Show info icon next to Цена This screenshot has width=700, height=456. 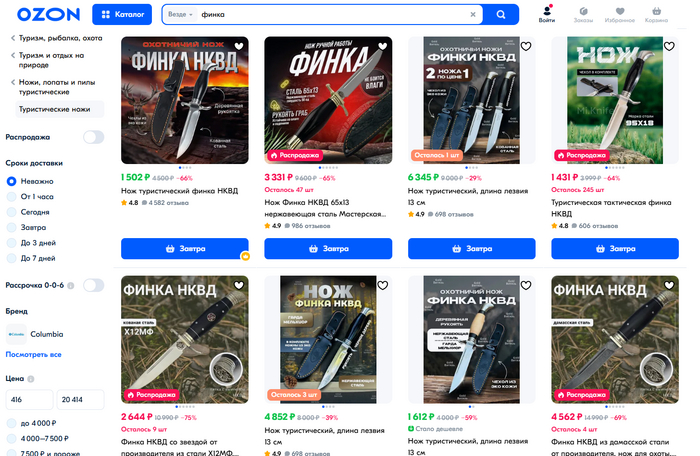pyautogui.click(x=30, y=379)
